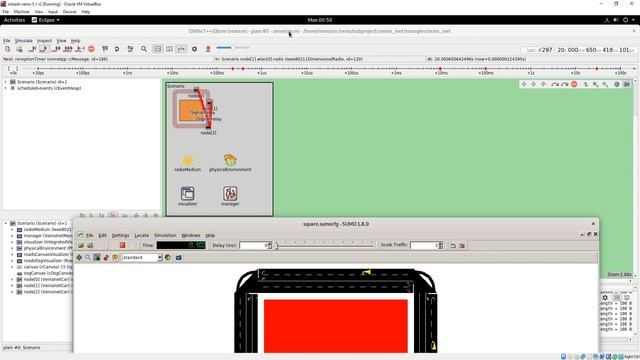Open SUMO Windows menu
The width and height of the screenshot is (640, 360).
click(191, 236)
